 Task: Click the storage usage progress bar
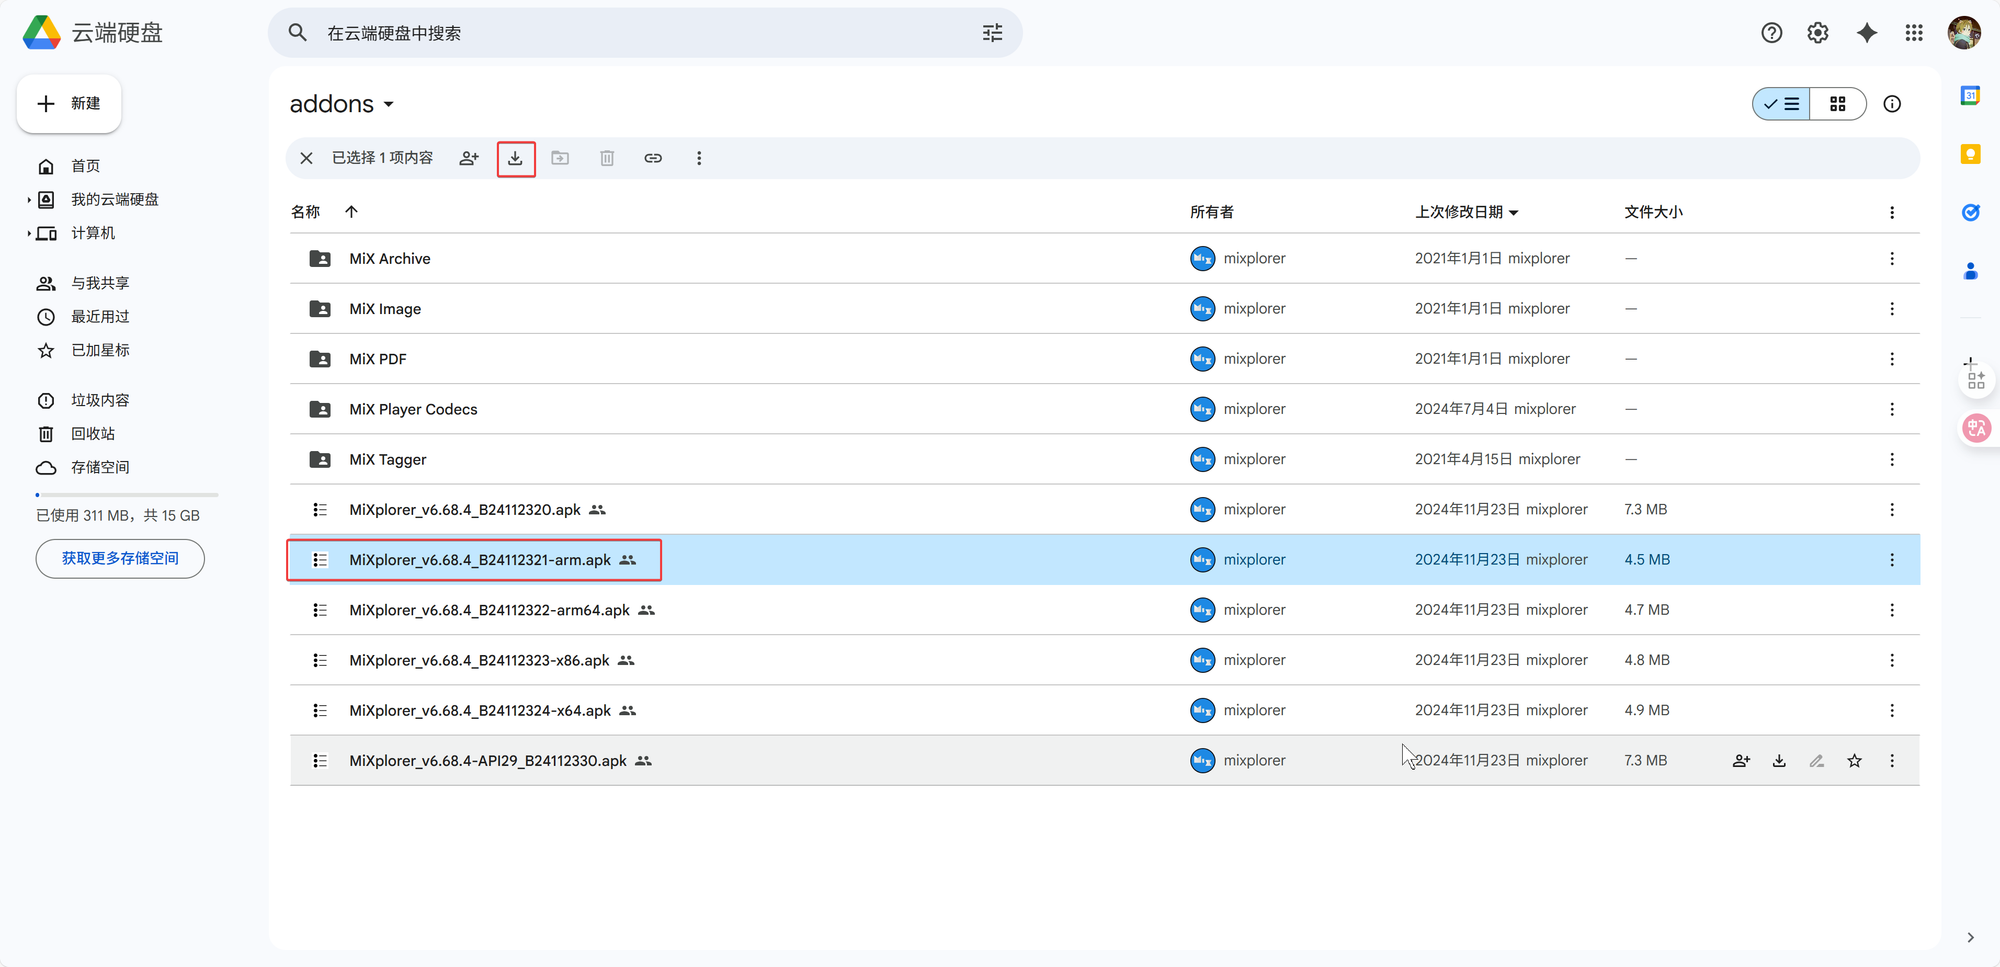127,495
